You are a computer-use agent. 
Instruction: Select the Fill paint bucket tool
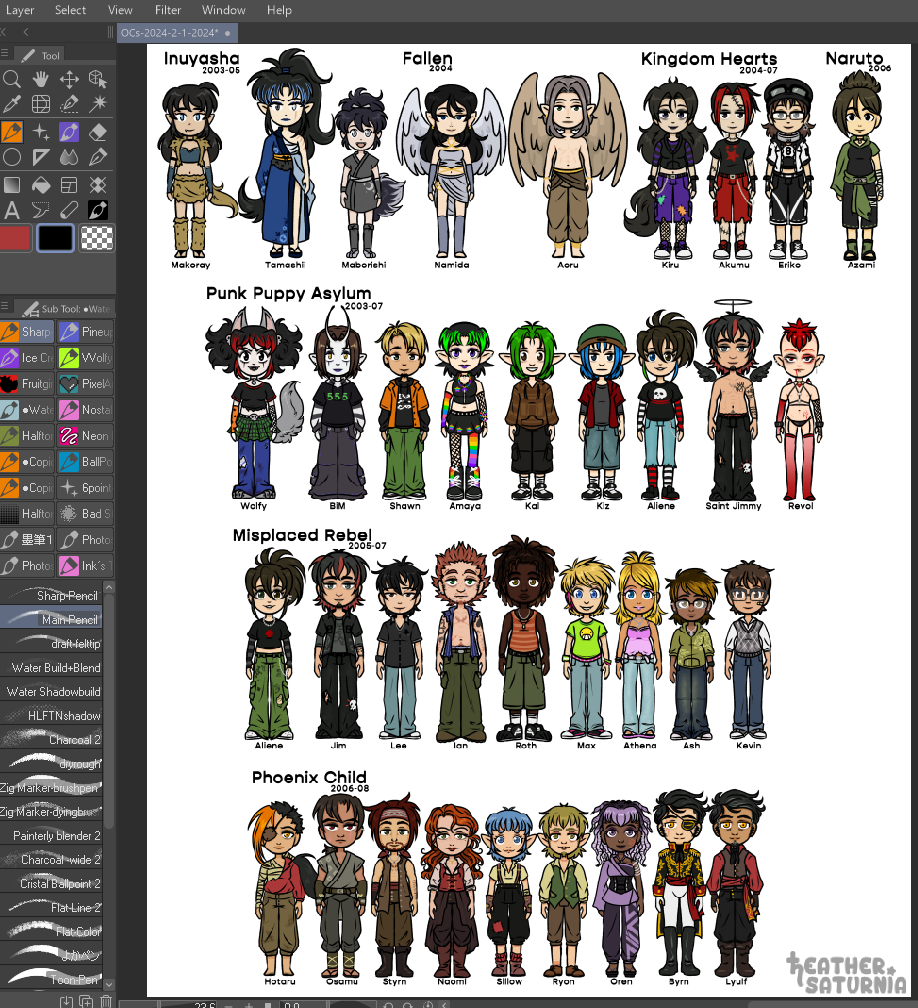(x=40, y=185)
